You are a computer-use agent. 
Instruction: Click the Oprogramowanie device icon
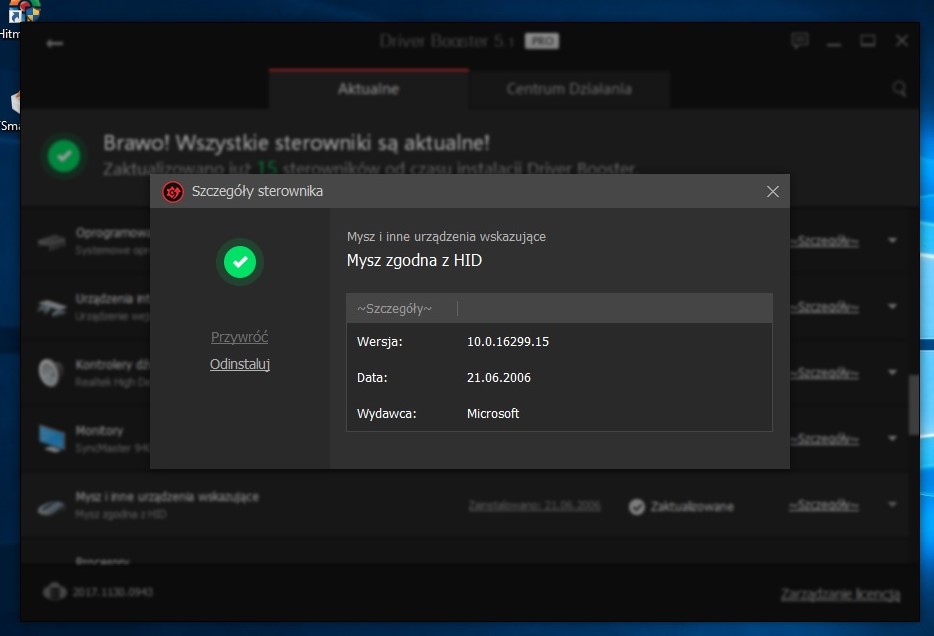tap(51, 242)
